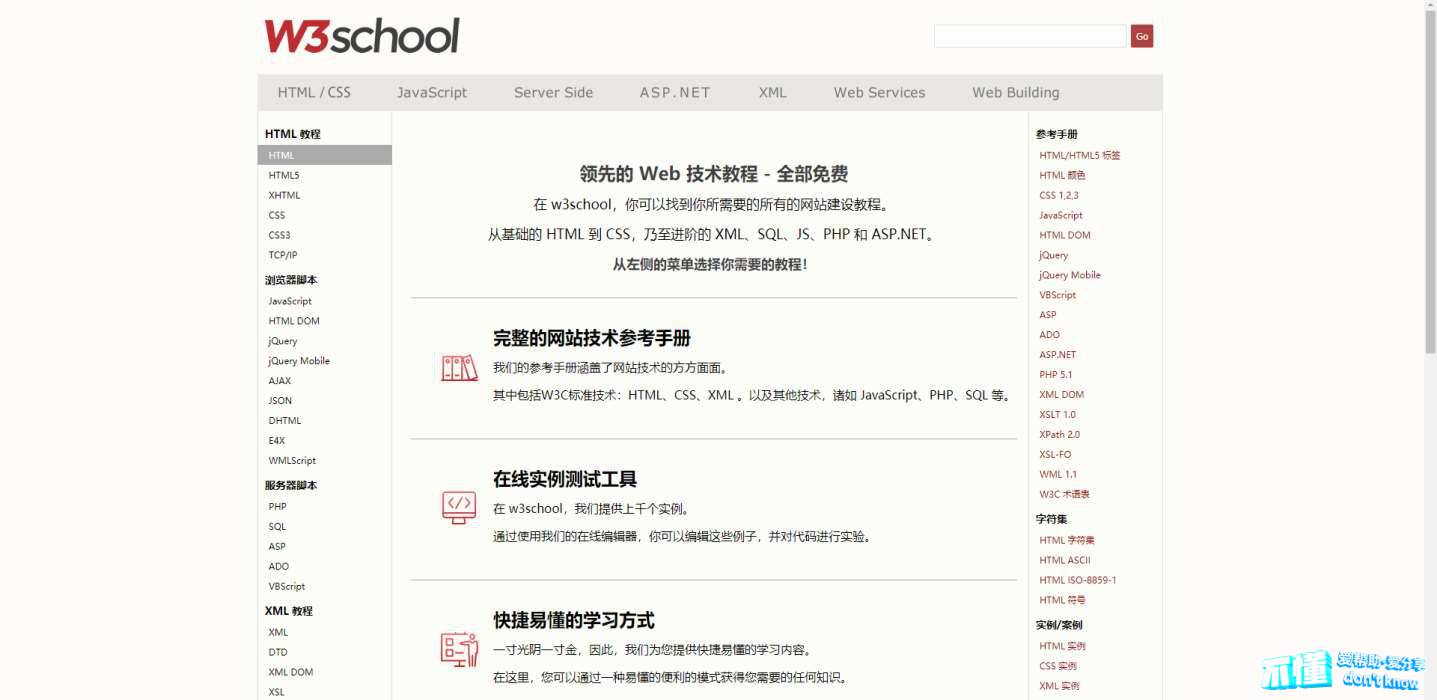Open the PHP 5.1 reference
1437x700 pixels.
point(1056,375)
